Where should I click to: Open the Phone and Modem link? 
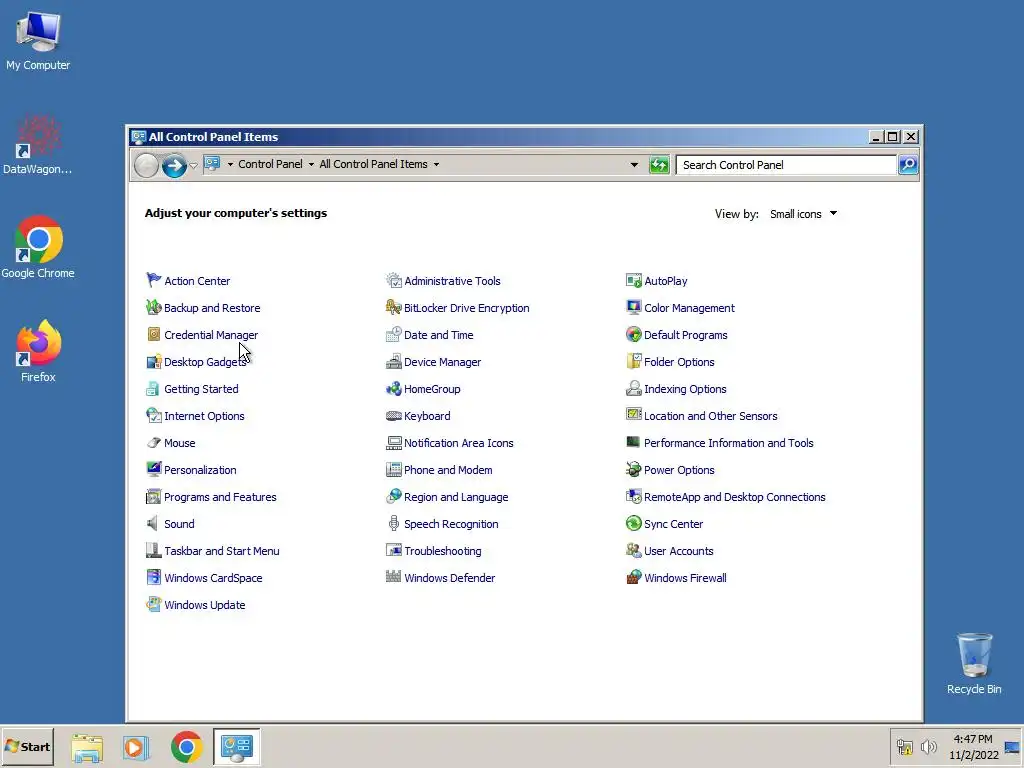point(448,470)
